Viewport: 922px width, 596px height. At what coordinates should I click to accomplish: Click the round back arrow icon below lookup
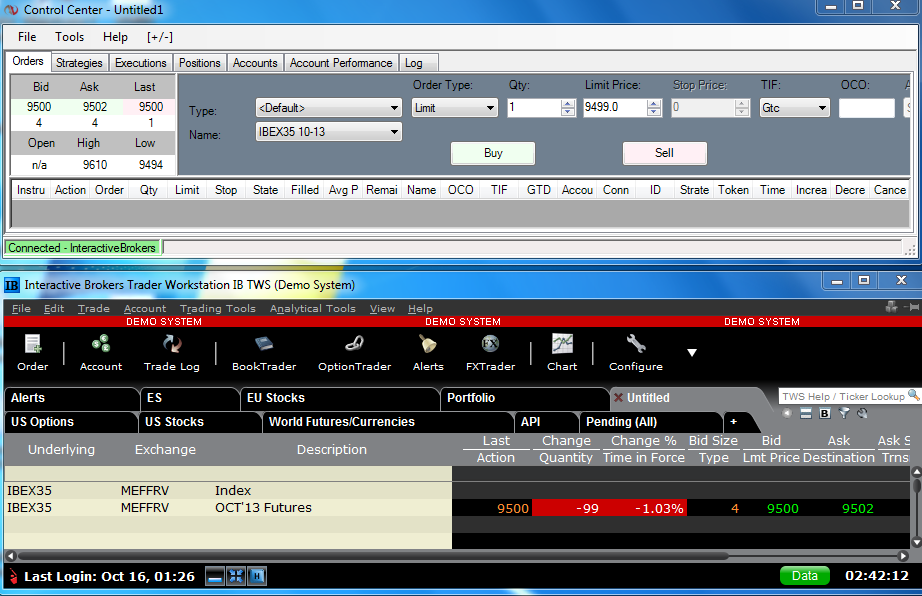(x=787, y=414)
